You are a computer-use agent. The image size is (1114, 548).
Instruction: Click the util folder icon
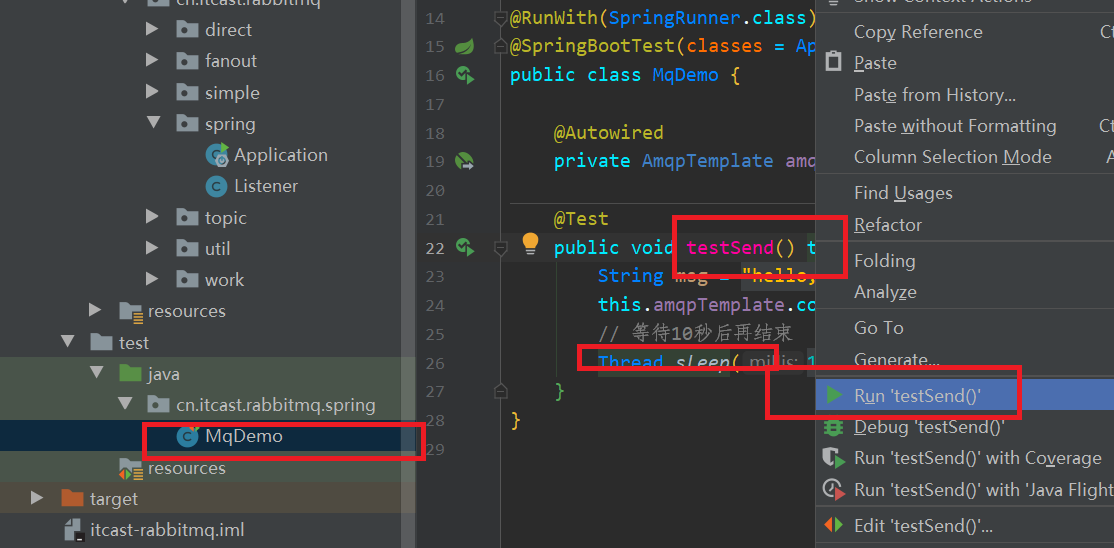coord(187,248)
